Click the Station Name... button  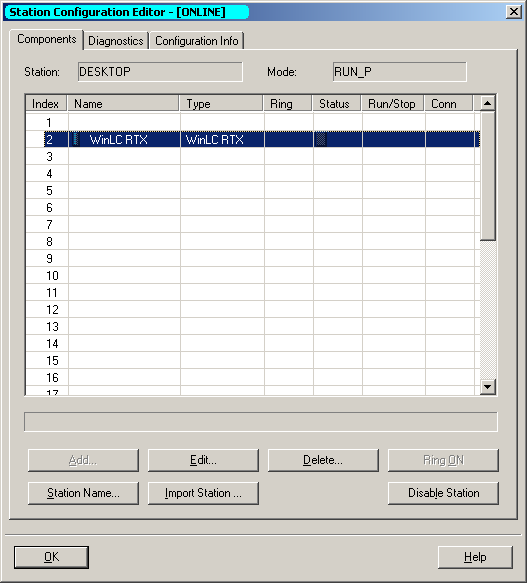click(83, 493)
